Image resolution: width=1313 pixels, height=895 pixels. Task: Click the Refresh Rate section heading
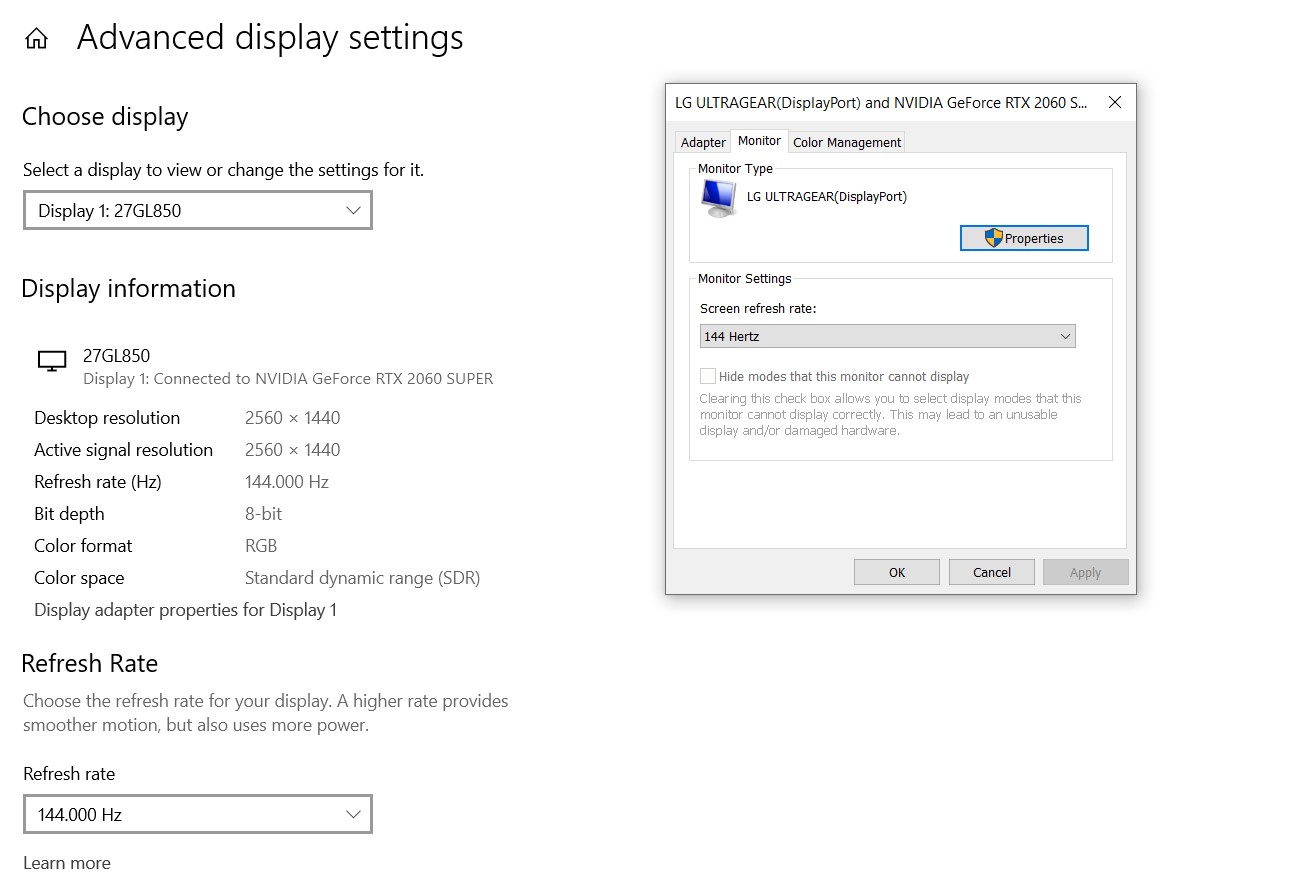(x=90, y=664)
